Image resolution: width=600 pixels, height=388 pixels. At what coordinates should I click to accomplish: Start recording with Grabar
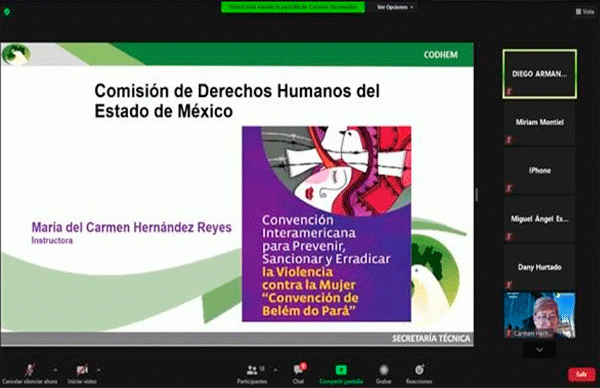coord(383,374)
